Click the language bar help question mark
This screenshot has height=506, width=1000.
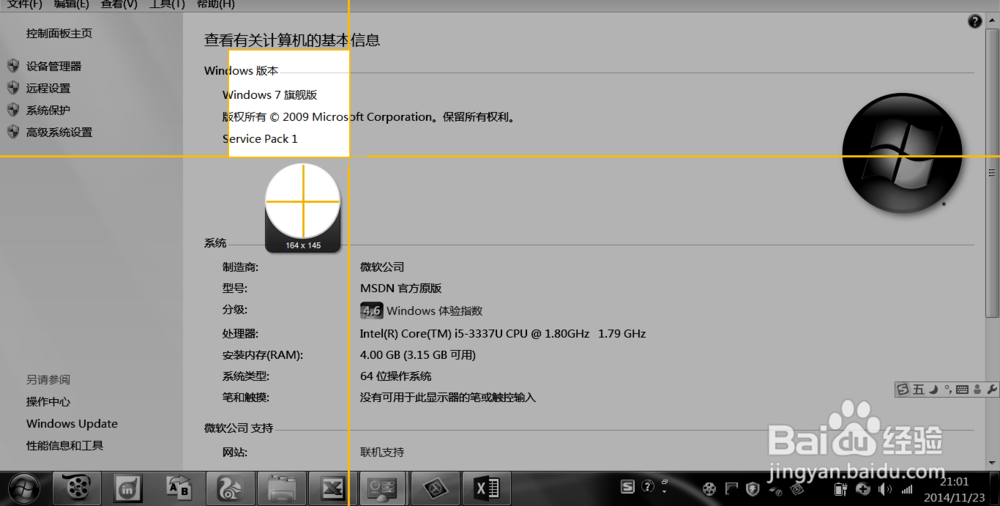647,487
